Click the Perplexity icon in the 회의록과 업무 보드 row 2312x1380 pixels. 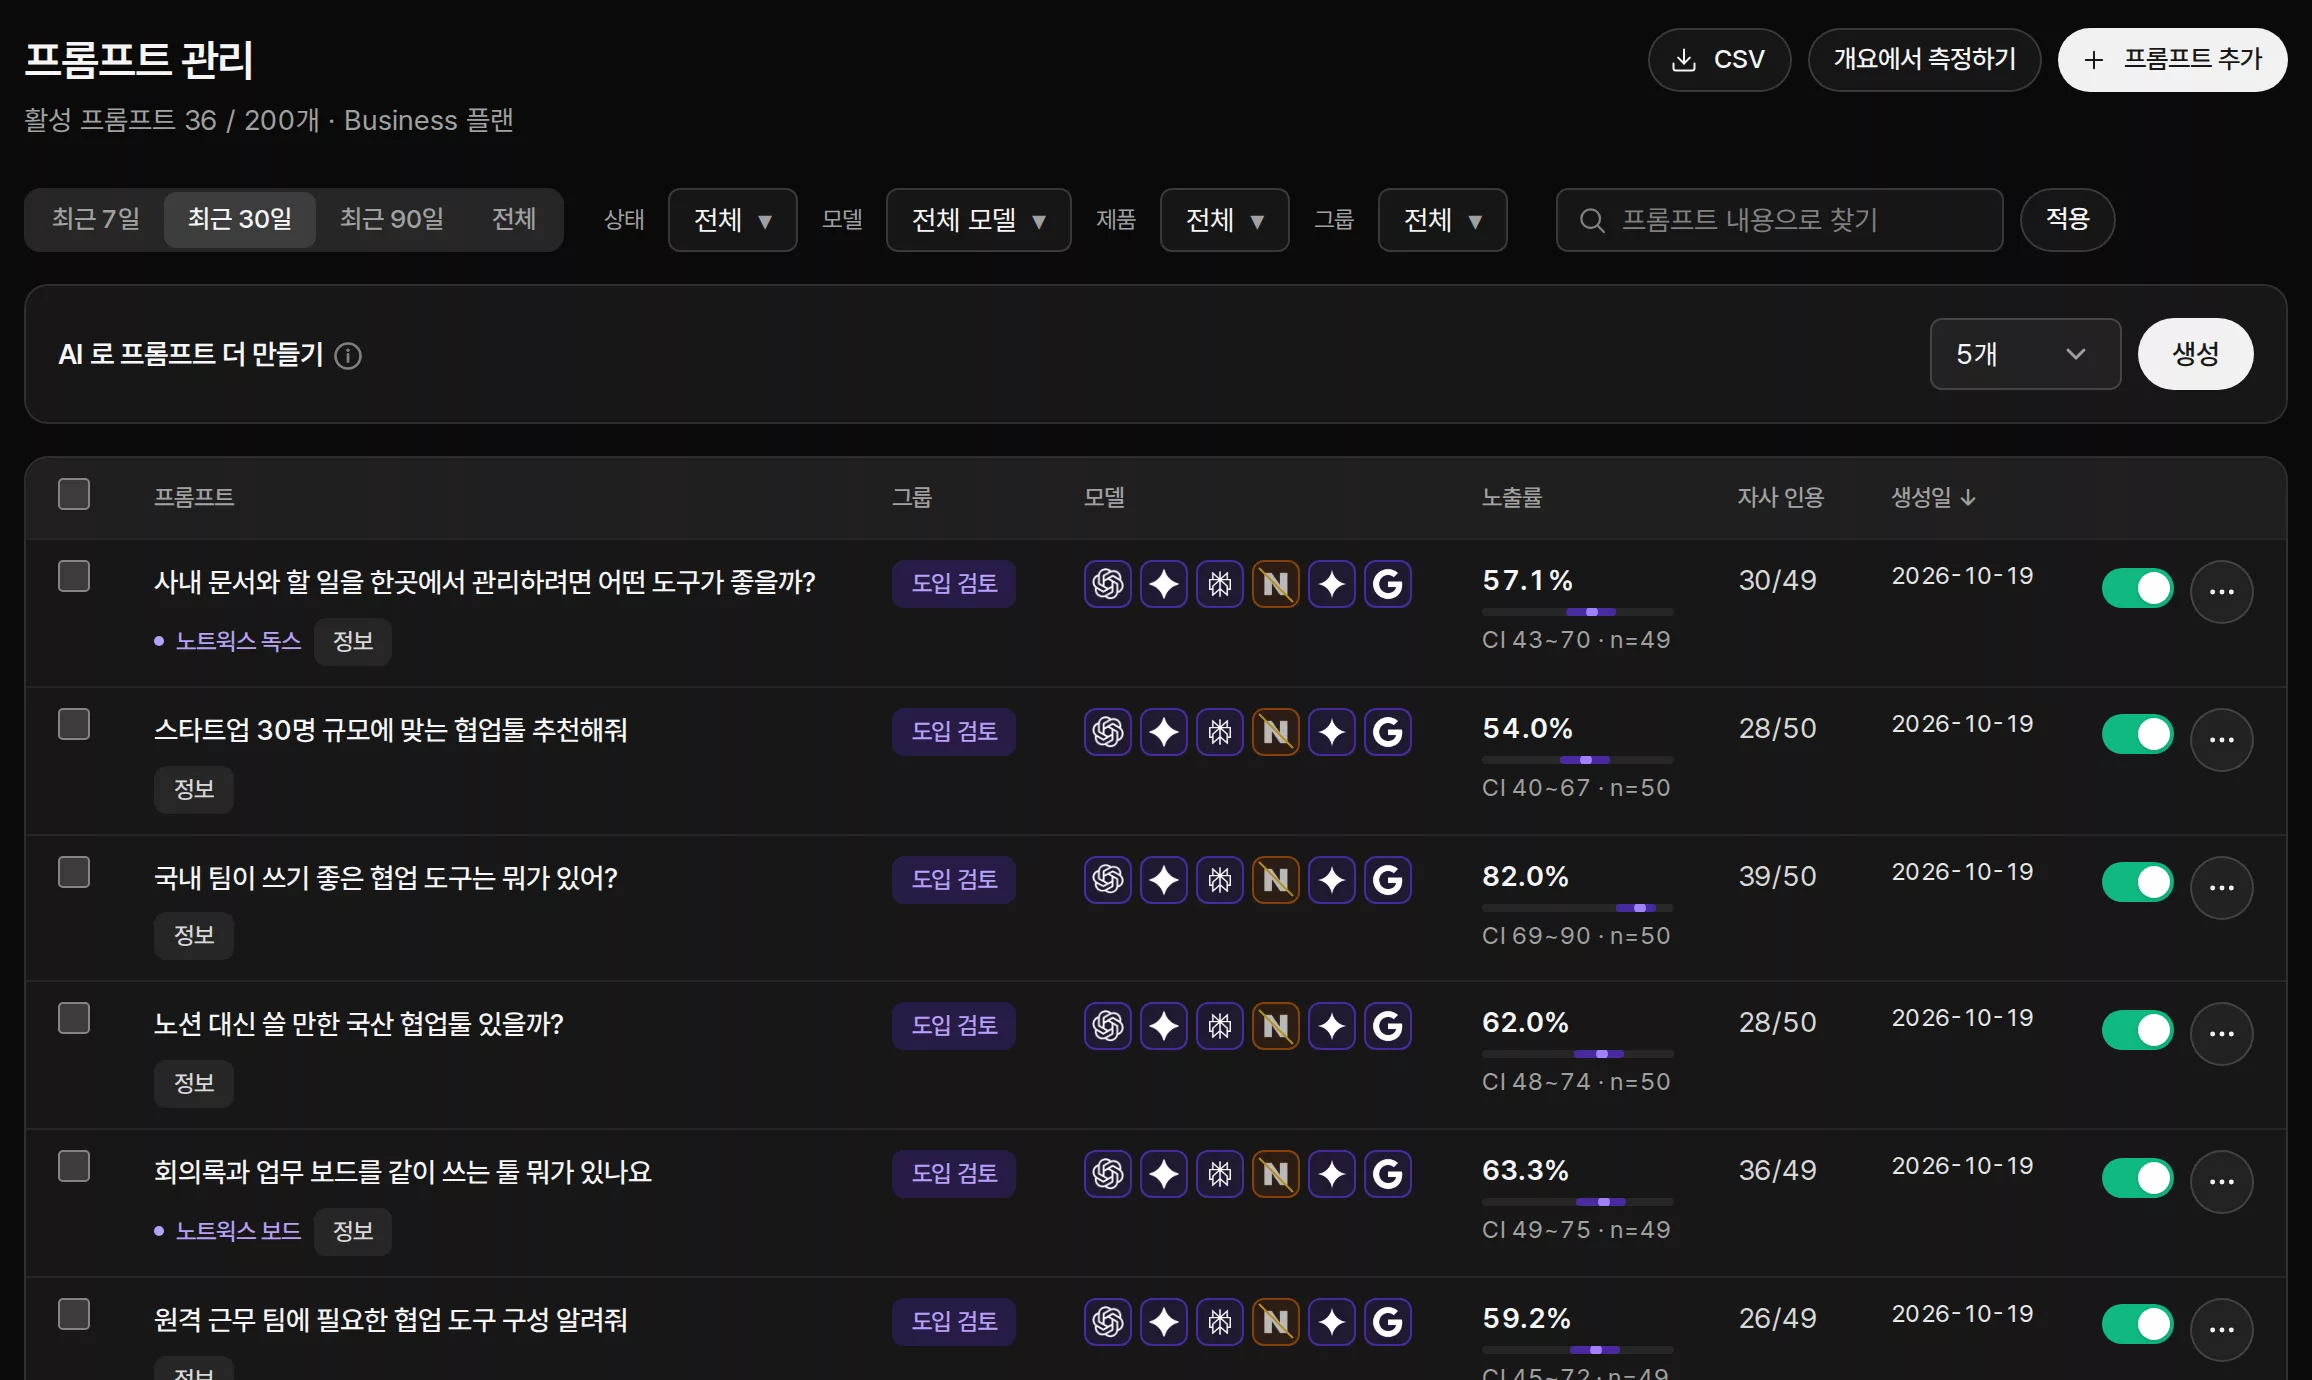pyautogui.click(x=1219, y=1174)
